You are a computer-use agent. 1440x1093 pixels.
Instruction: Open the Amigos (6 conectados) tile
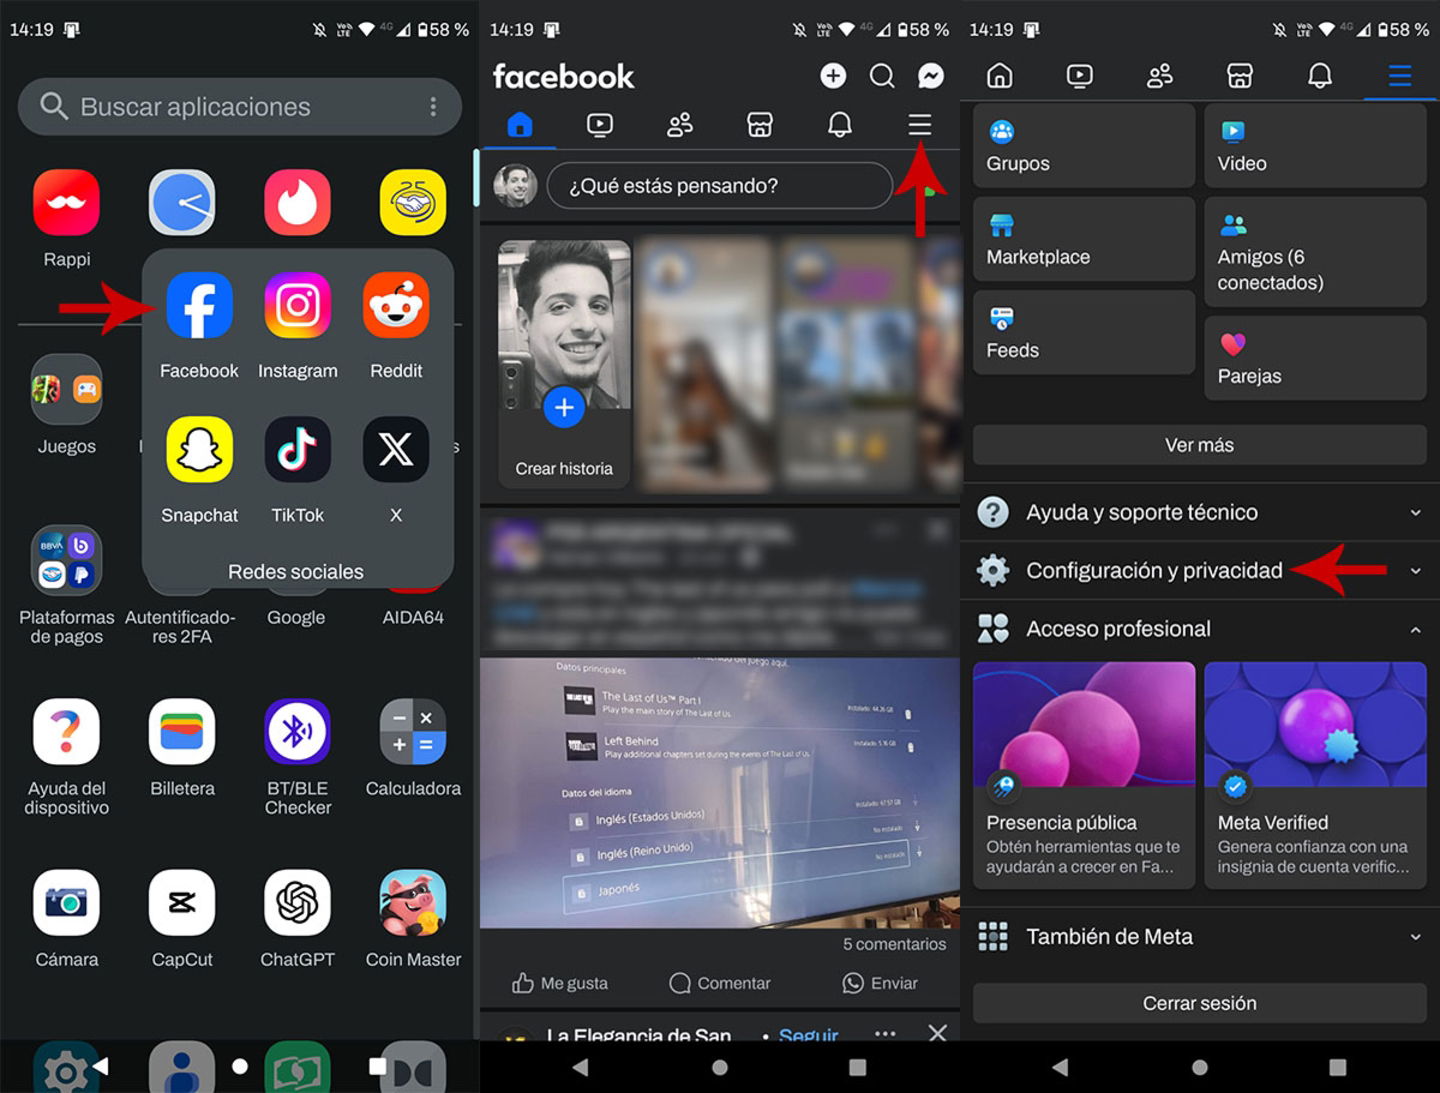[1315, 252]
